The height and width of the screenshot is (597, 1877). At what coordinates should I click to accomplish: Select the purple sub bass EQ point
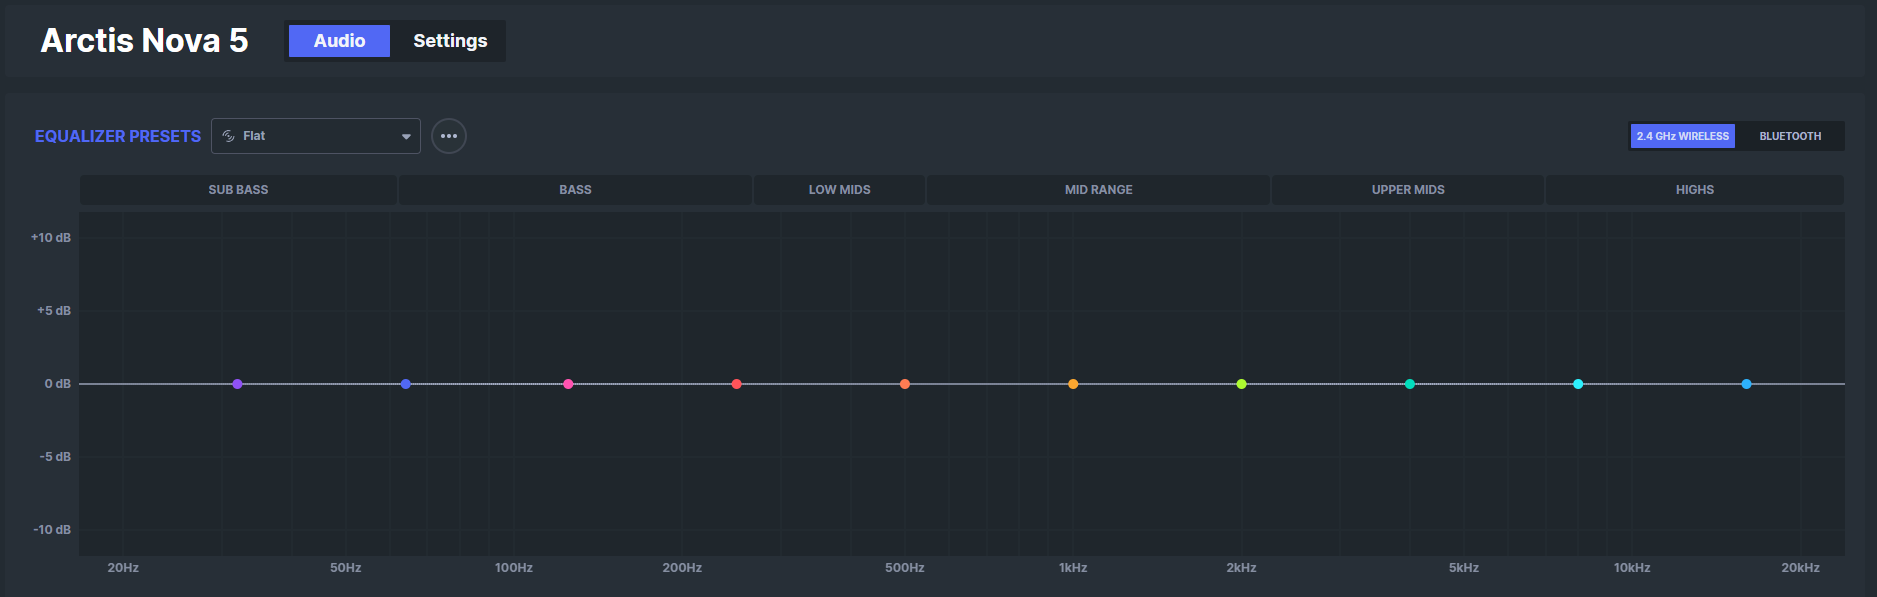237,384
